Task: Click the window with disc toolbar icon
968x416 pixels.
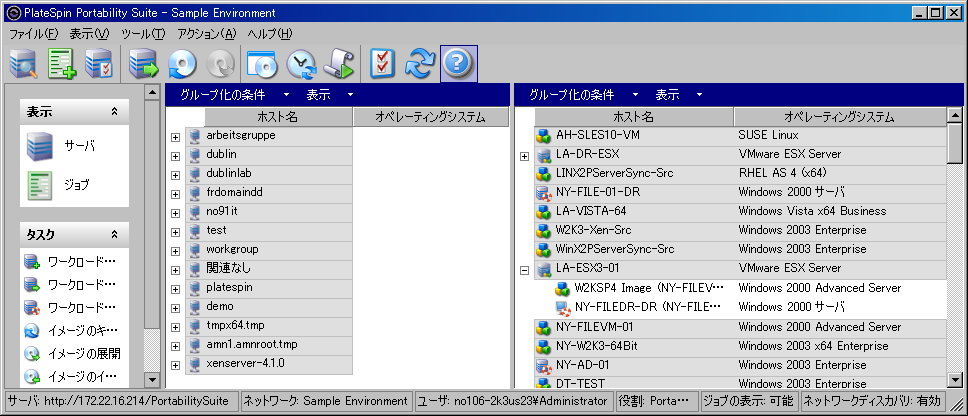Action: 262,64
